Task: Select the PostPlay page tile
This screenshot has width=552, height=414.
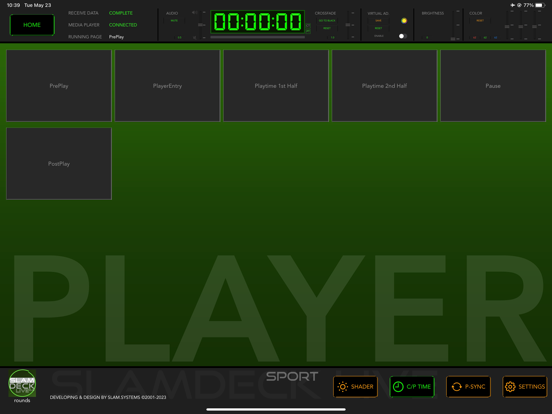Action: [x=59, y=164]
